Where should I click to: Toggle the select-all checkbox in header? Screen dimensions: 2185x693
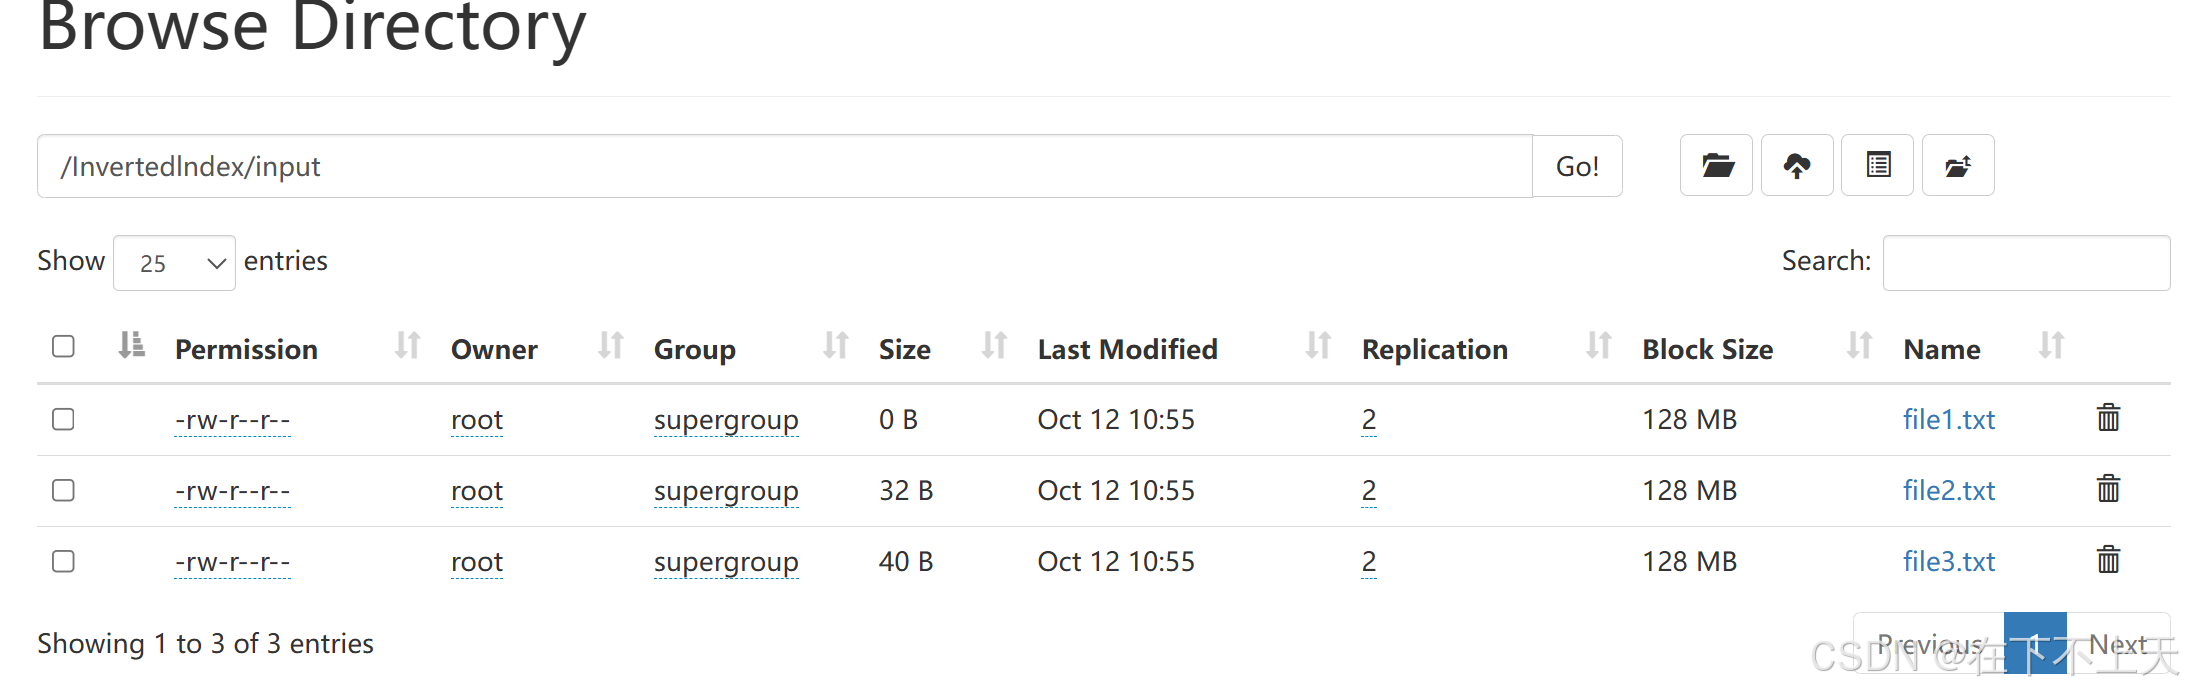pos(63,346)
